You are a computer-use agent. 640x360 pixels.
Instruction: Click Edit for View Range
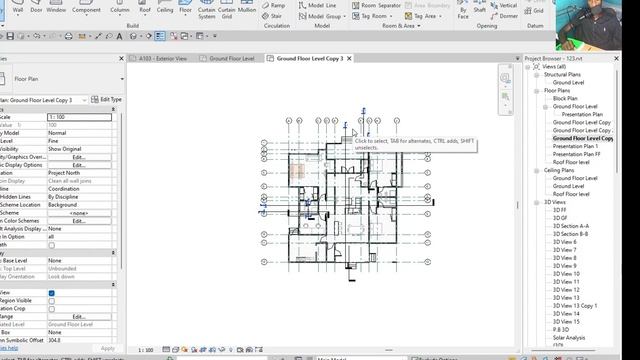click(79, 317)
